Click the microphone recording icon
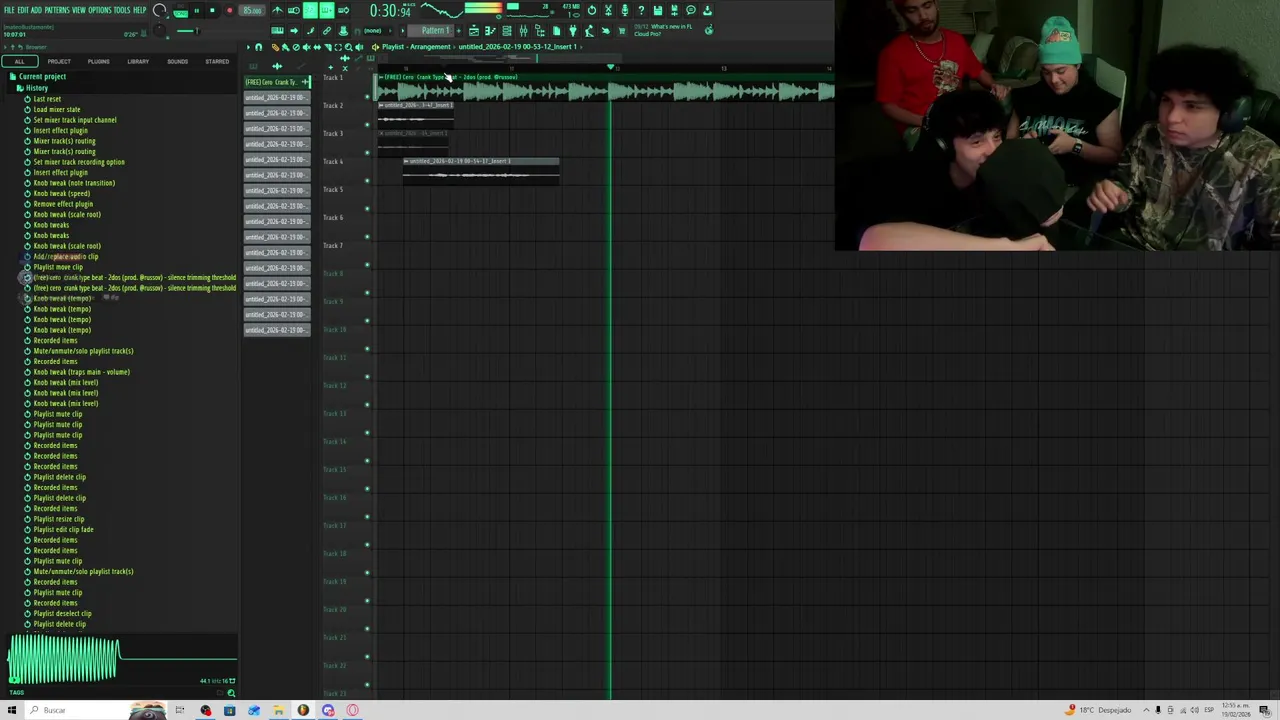The image size is (1280, 720). click(x=624, y=10)
